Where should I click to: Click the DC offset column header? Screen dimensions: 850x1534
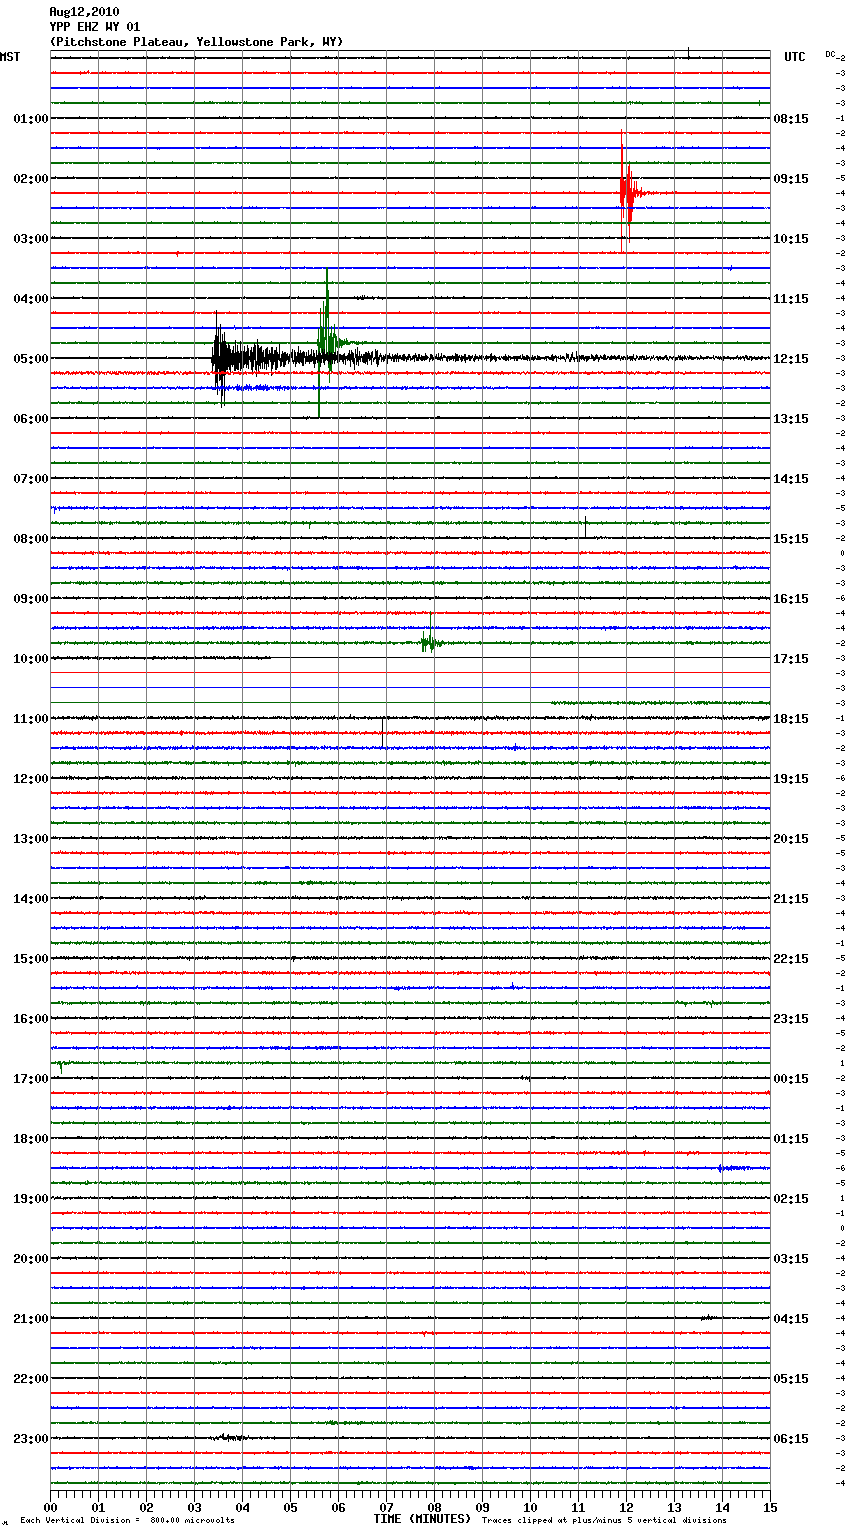click(x=830, y=54)
